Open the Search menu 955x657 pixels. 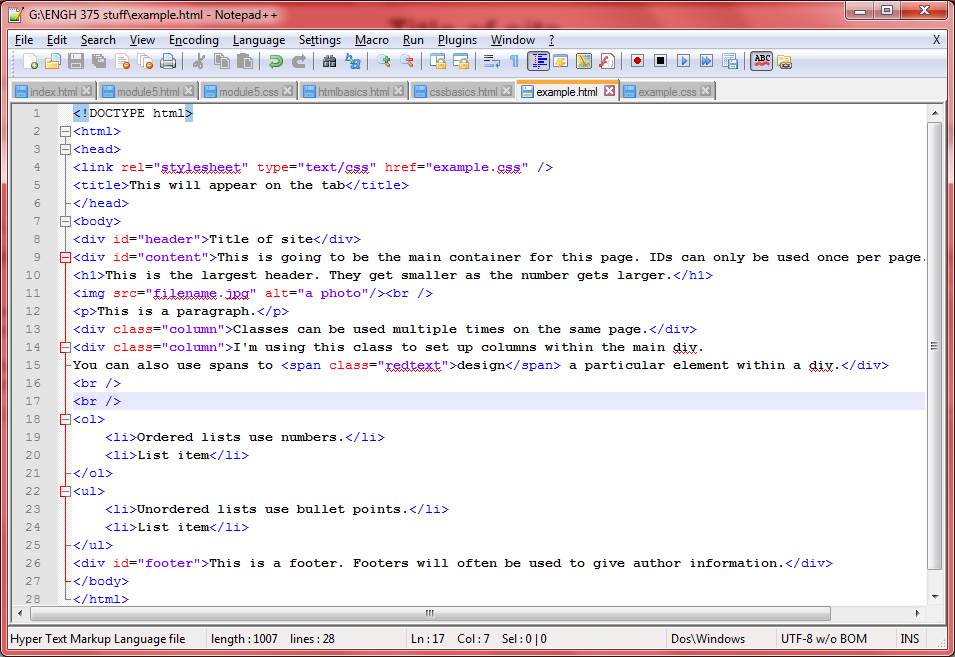point(98,40)
